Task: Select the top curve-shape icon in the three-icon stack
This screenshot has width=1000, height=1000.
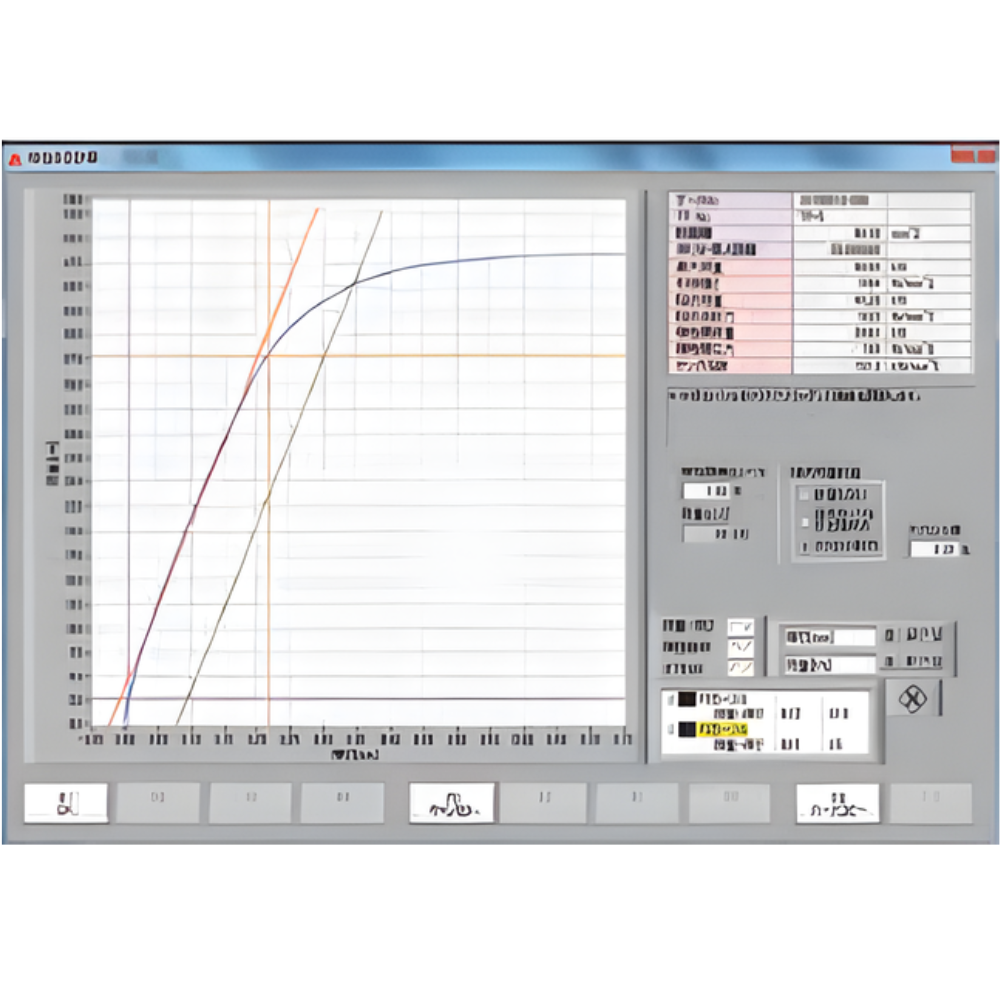Action: [x=741, y=626]
